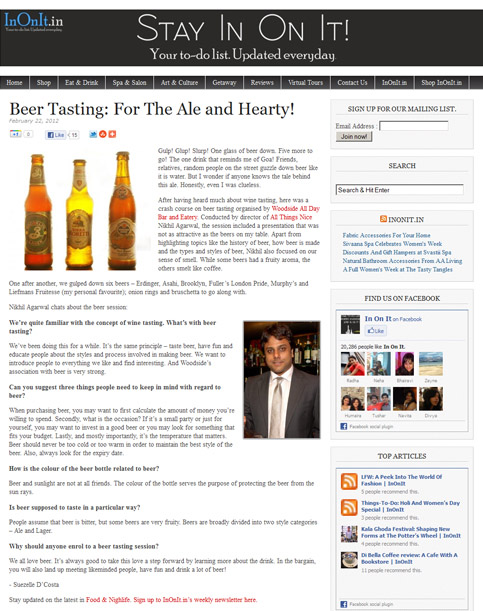Open the orange plus share icon

[x=112, y=134]
